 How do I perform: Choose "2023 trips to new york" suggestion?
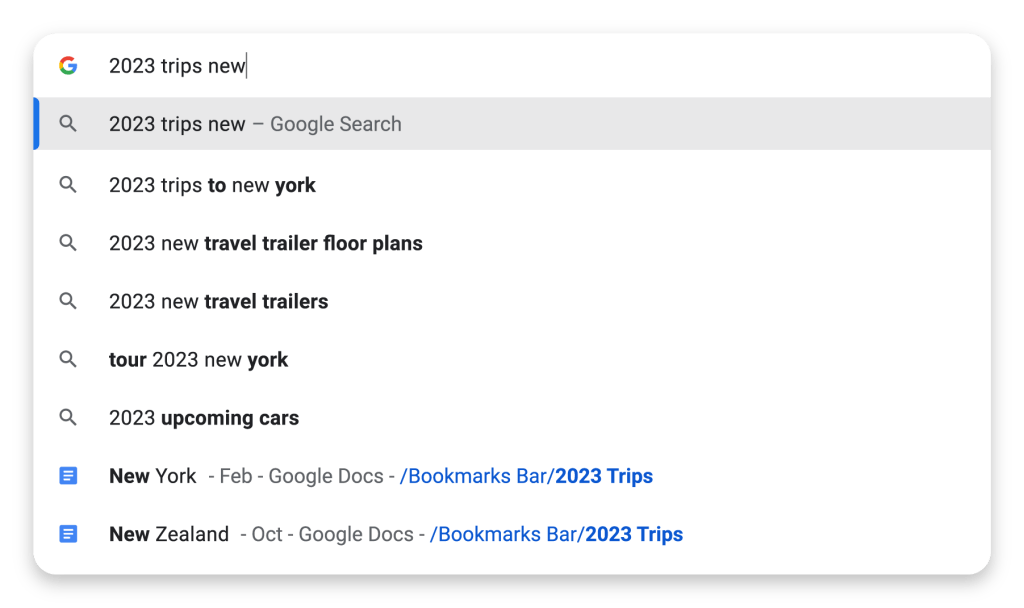click(212, 185)
